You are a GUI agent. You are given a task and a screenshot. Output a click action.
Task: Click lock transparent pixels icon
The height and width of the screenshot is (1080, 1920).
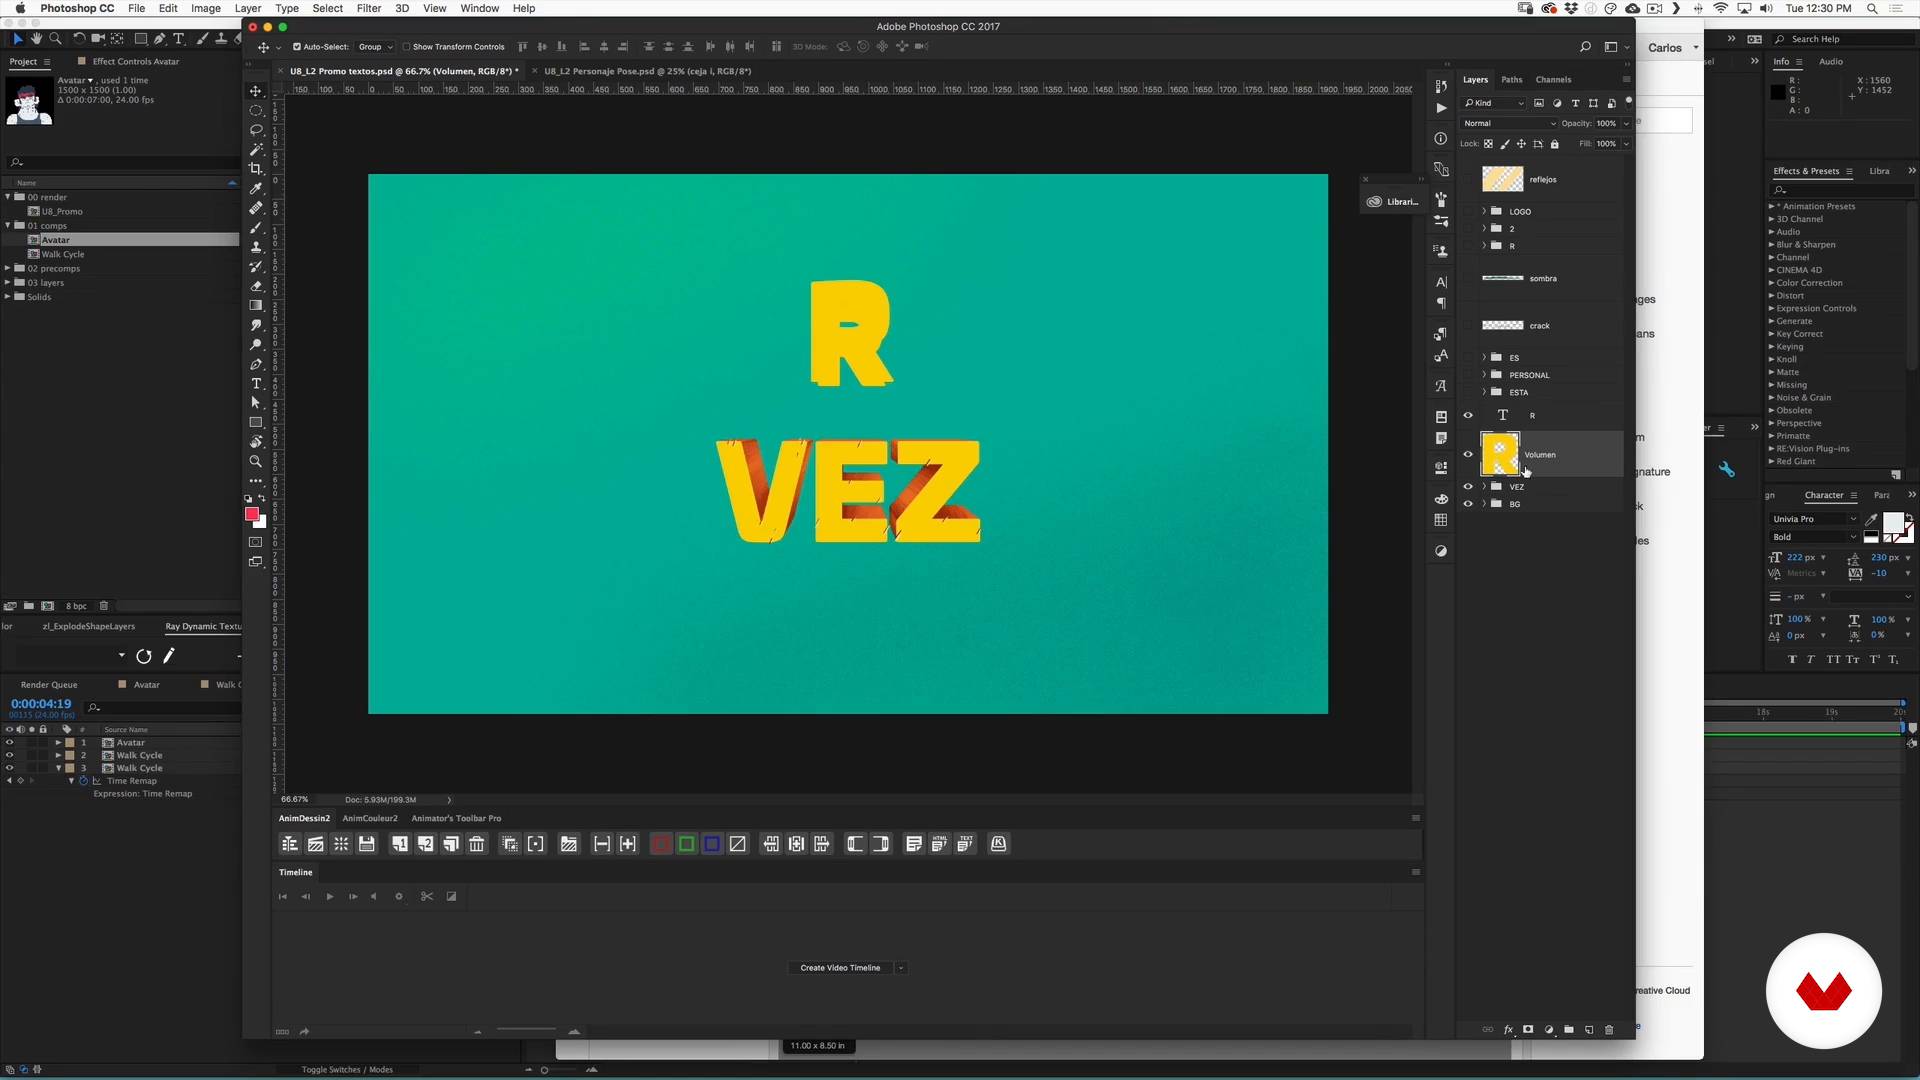(1488, 144)
